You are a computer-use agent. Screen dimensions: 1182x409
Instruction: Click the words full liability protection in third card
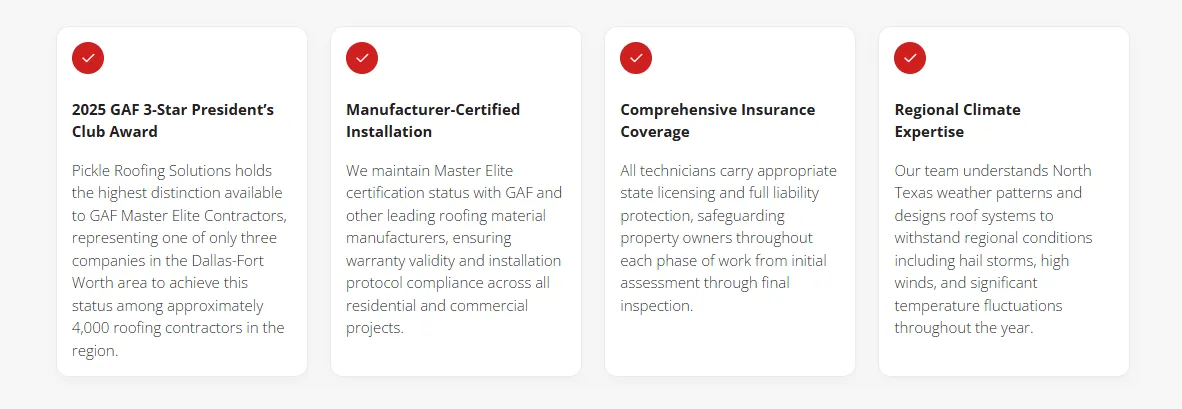[720, 204]
